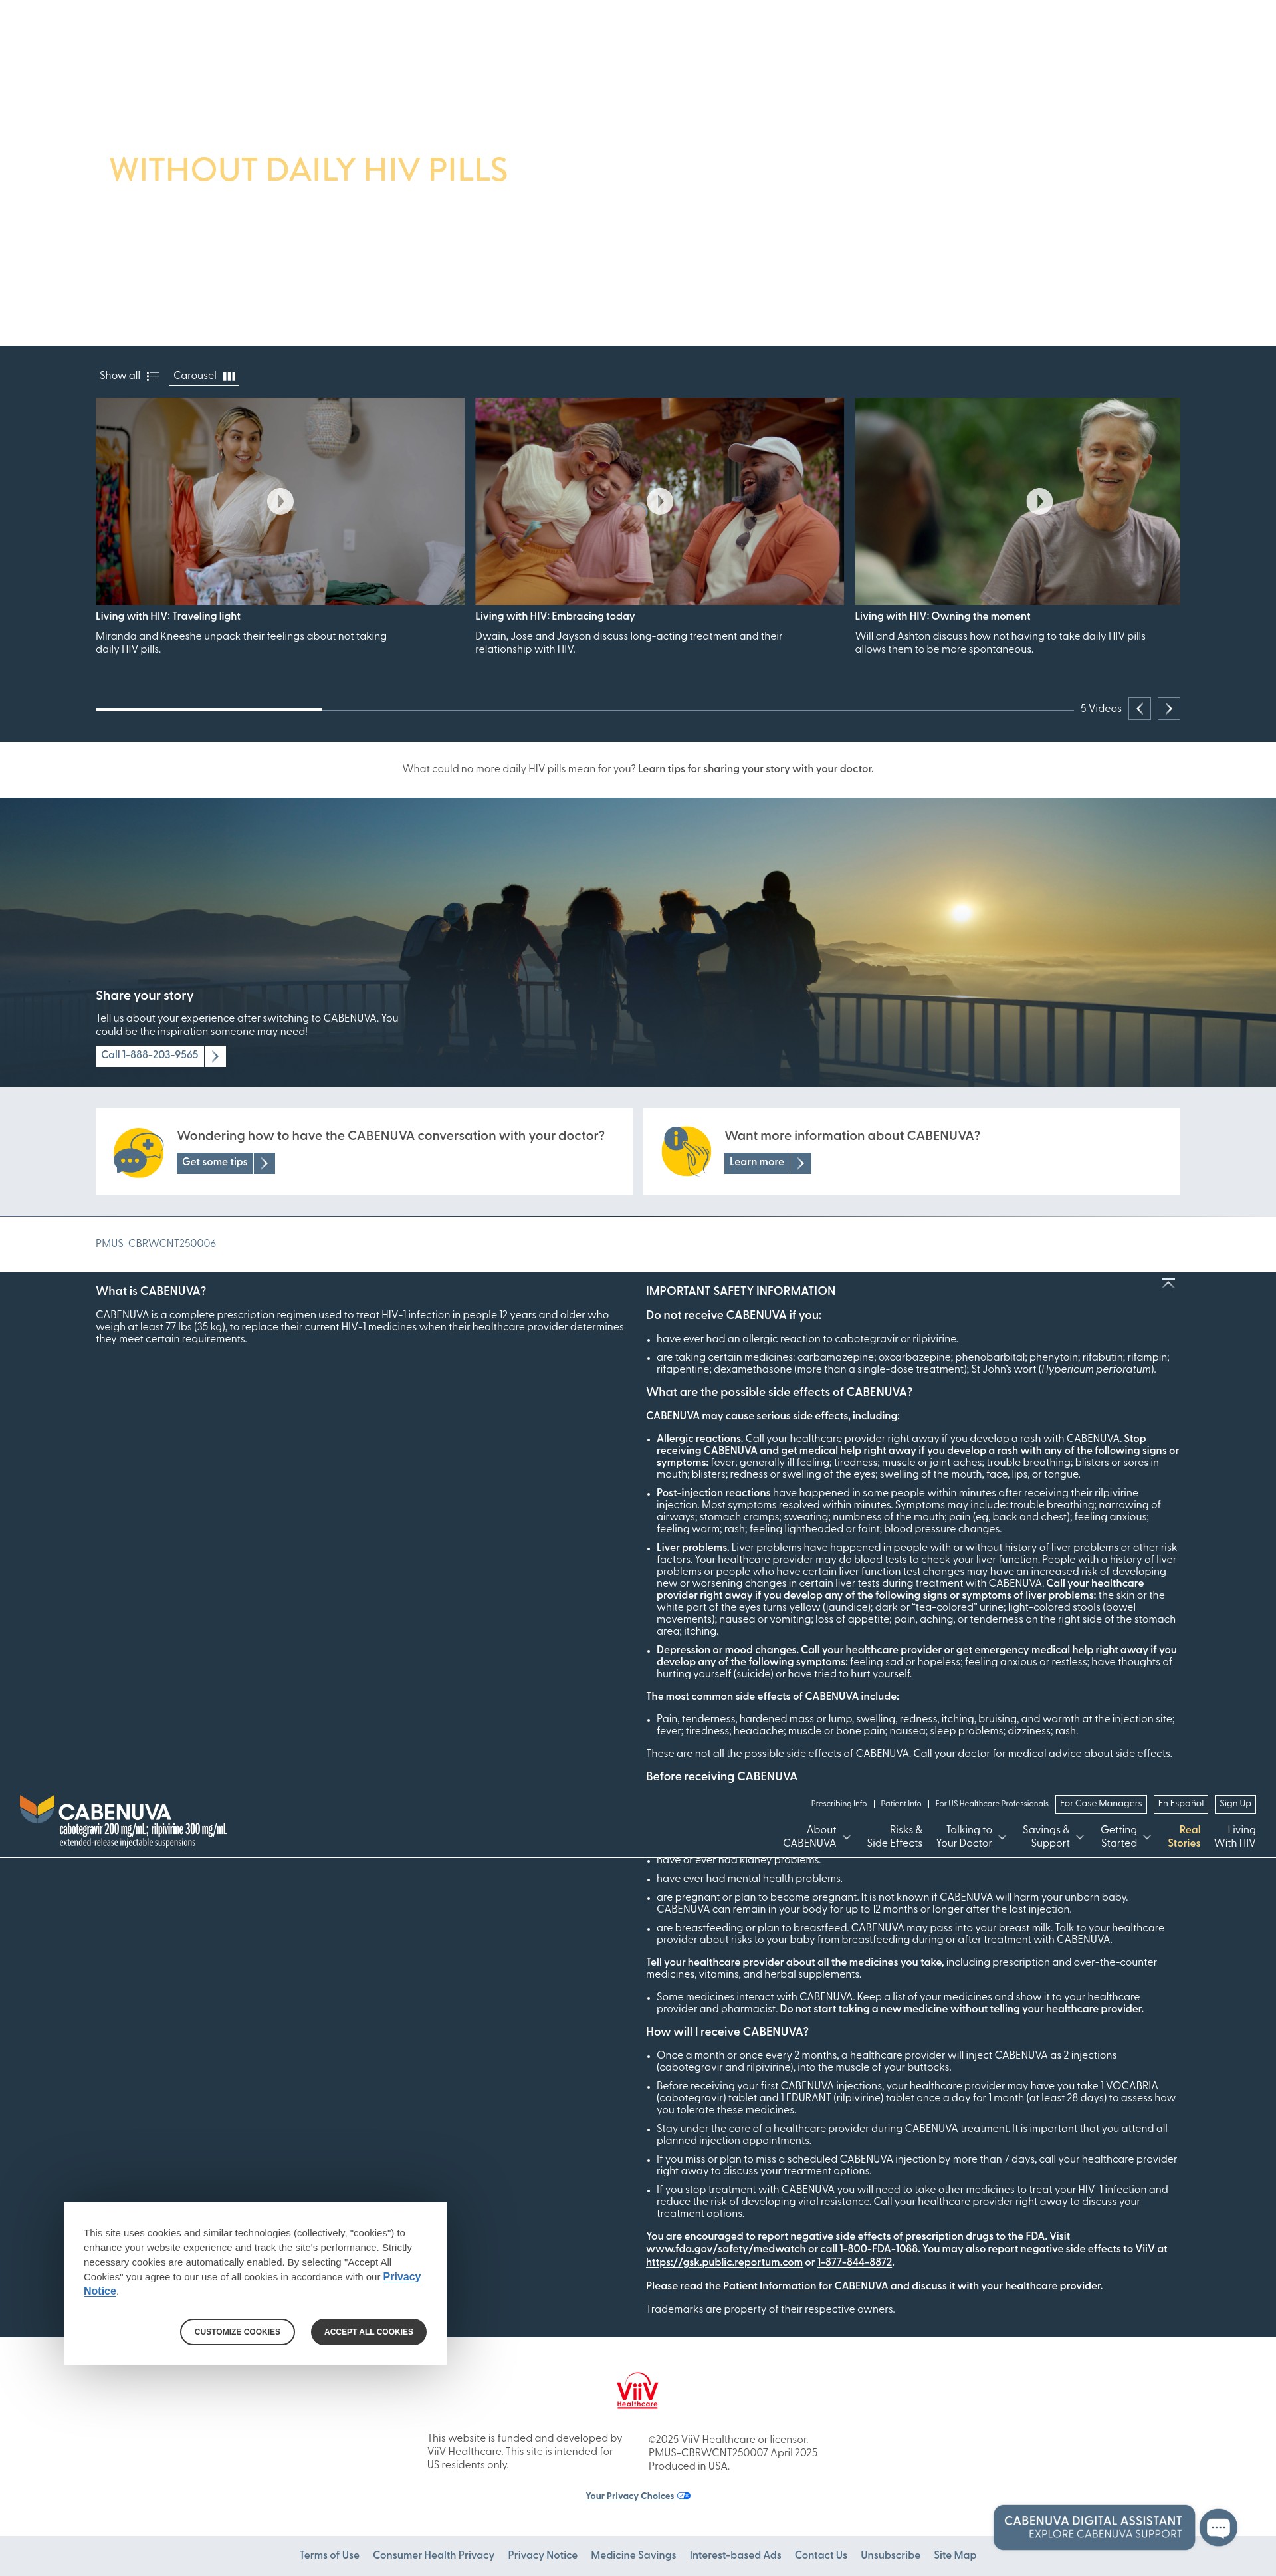Open Patient Information link in safety text
The width and height of the screenshot is (1276, 2576).
coord(769,2286)
